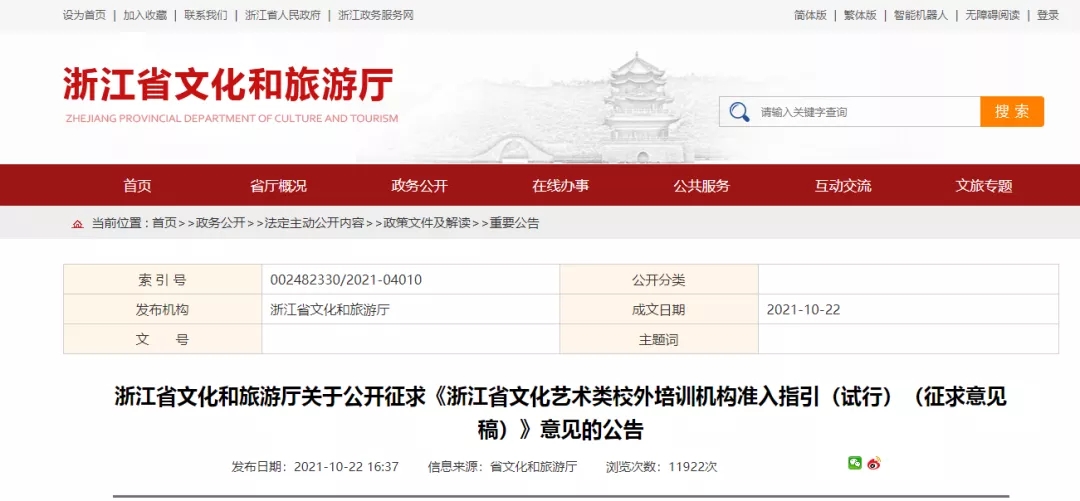Open the 政务公开 navigation menu item

(x=419, y=185)
